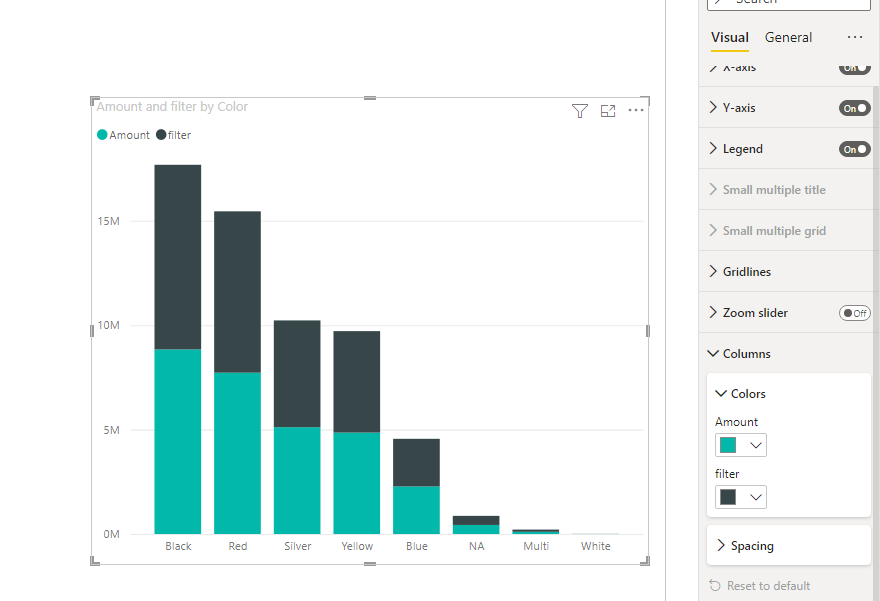Image resolution: width=880 pixels, height=601 pixels.
Task: Open the Amount color picker dropdown
Action: click(740, 445)
